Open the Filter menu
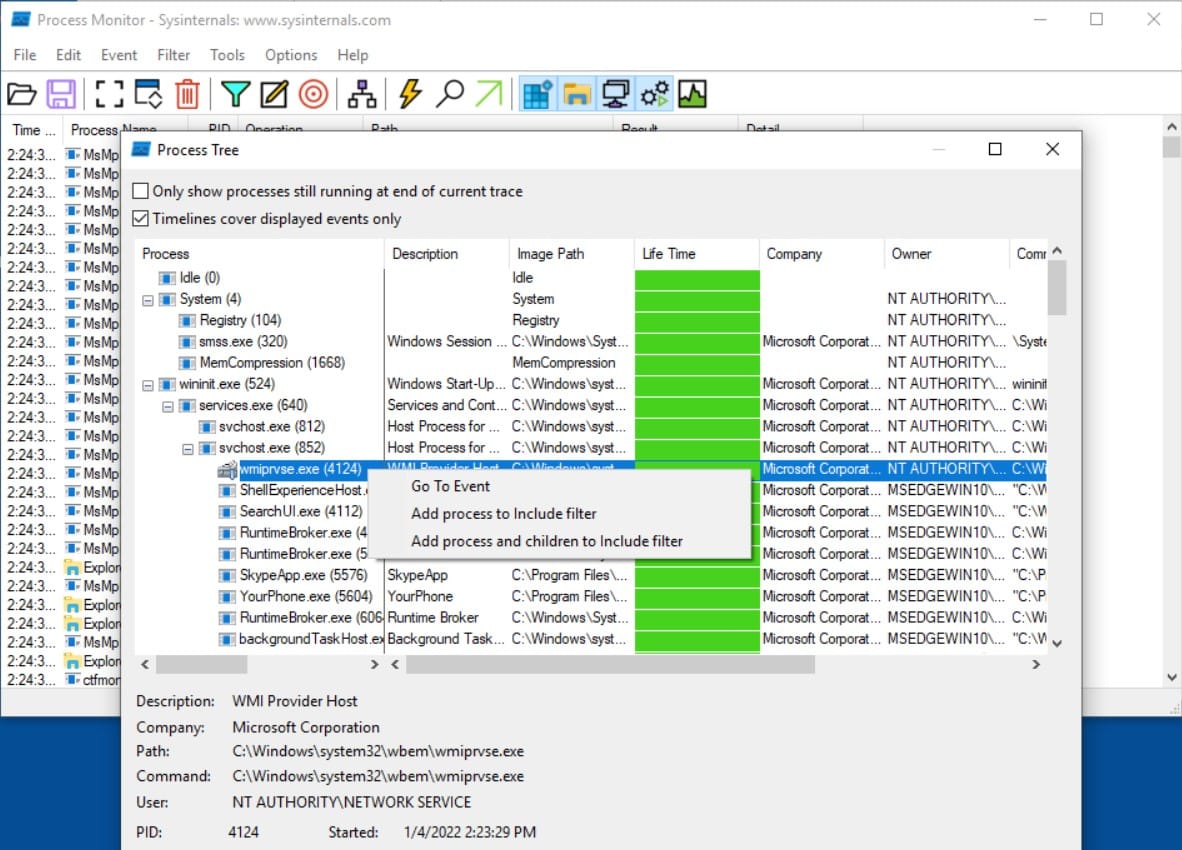 pos(173,55)
